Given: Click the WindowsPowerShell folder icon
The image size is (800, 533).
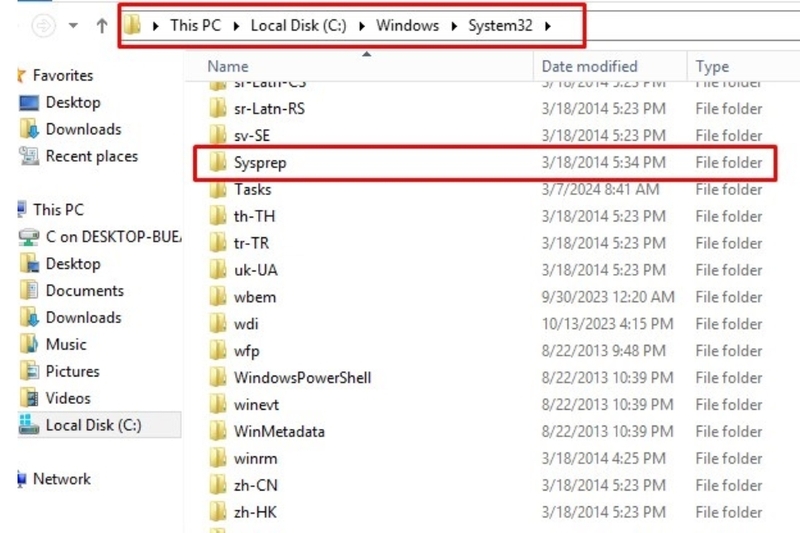Looking at the screenshot, I should (x=218, y=377).
